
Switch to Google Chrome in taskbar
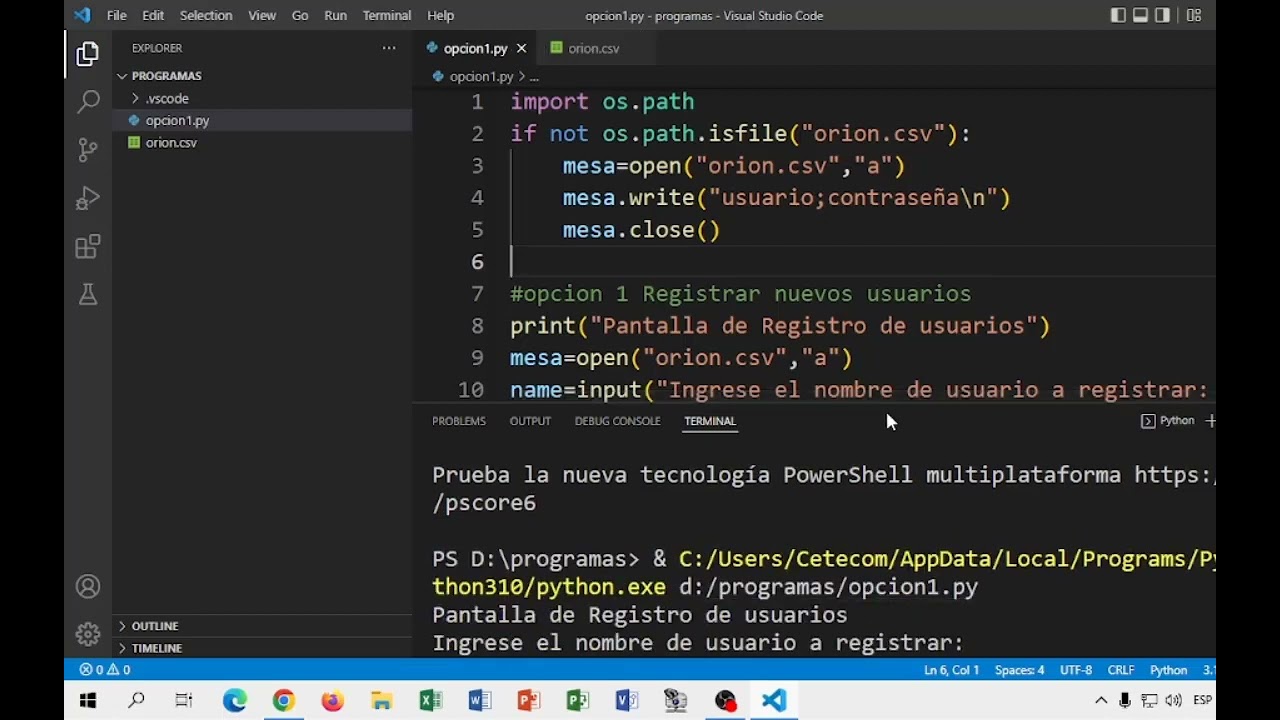coord(283,701)
